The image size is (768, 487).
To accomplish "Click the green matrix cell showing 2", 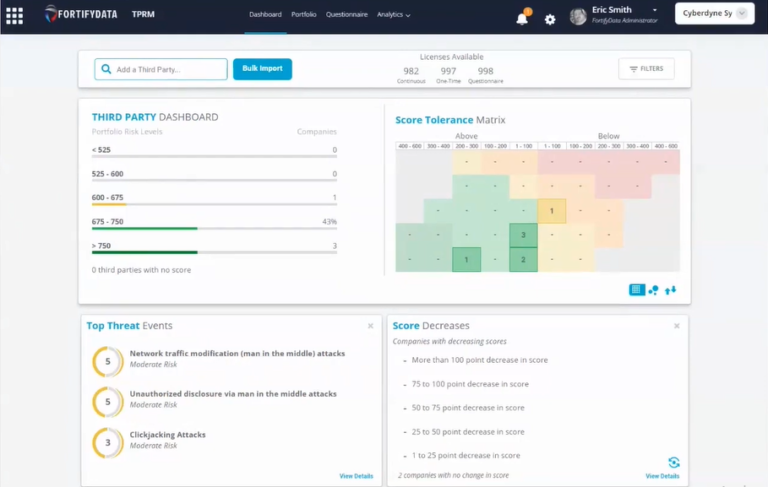I will pos(523,259).
